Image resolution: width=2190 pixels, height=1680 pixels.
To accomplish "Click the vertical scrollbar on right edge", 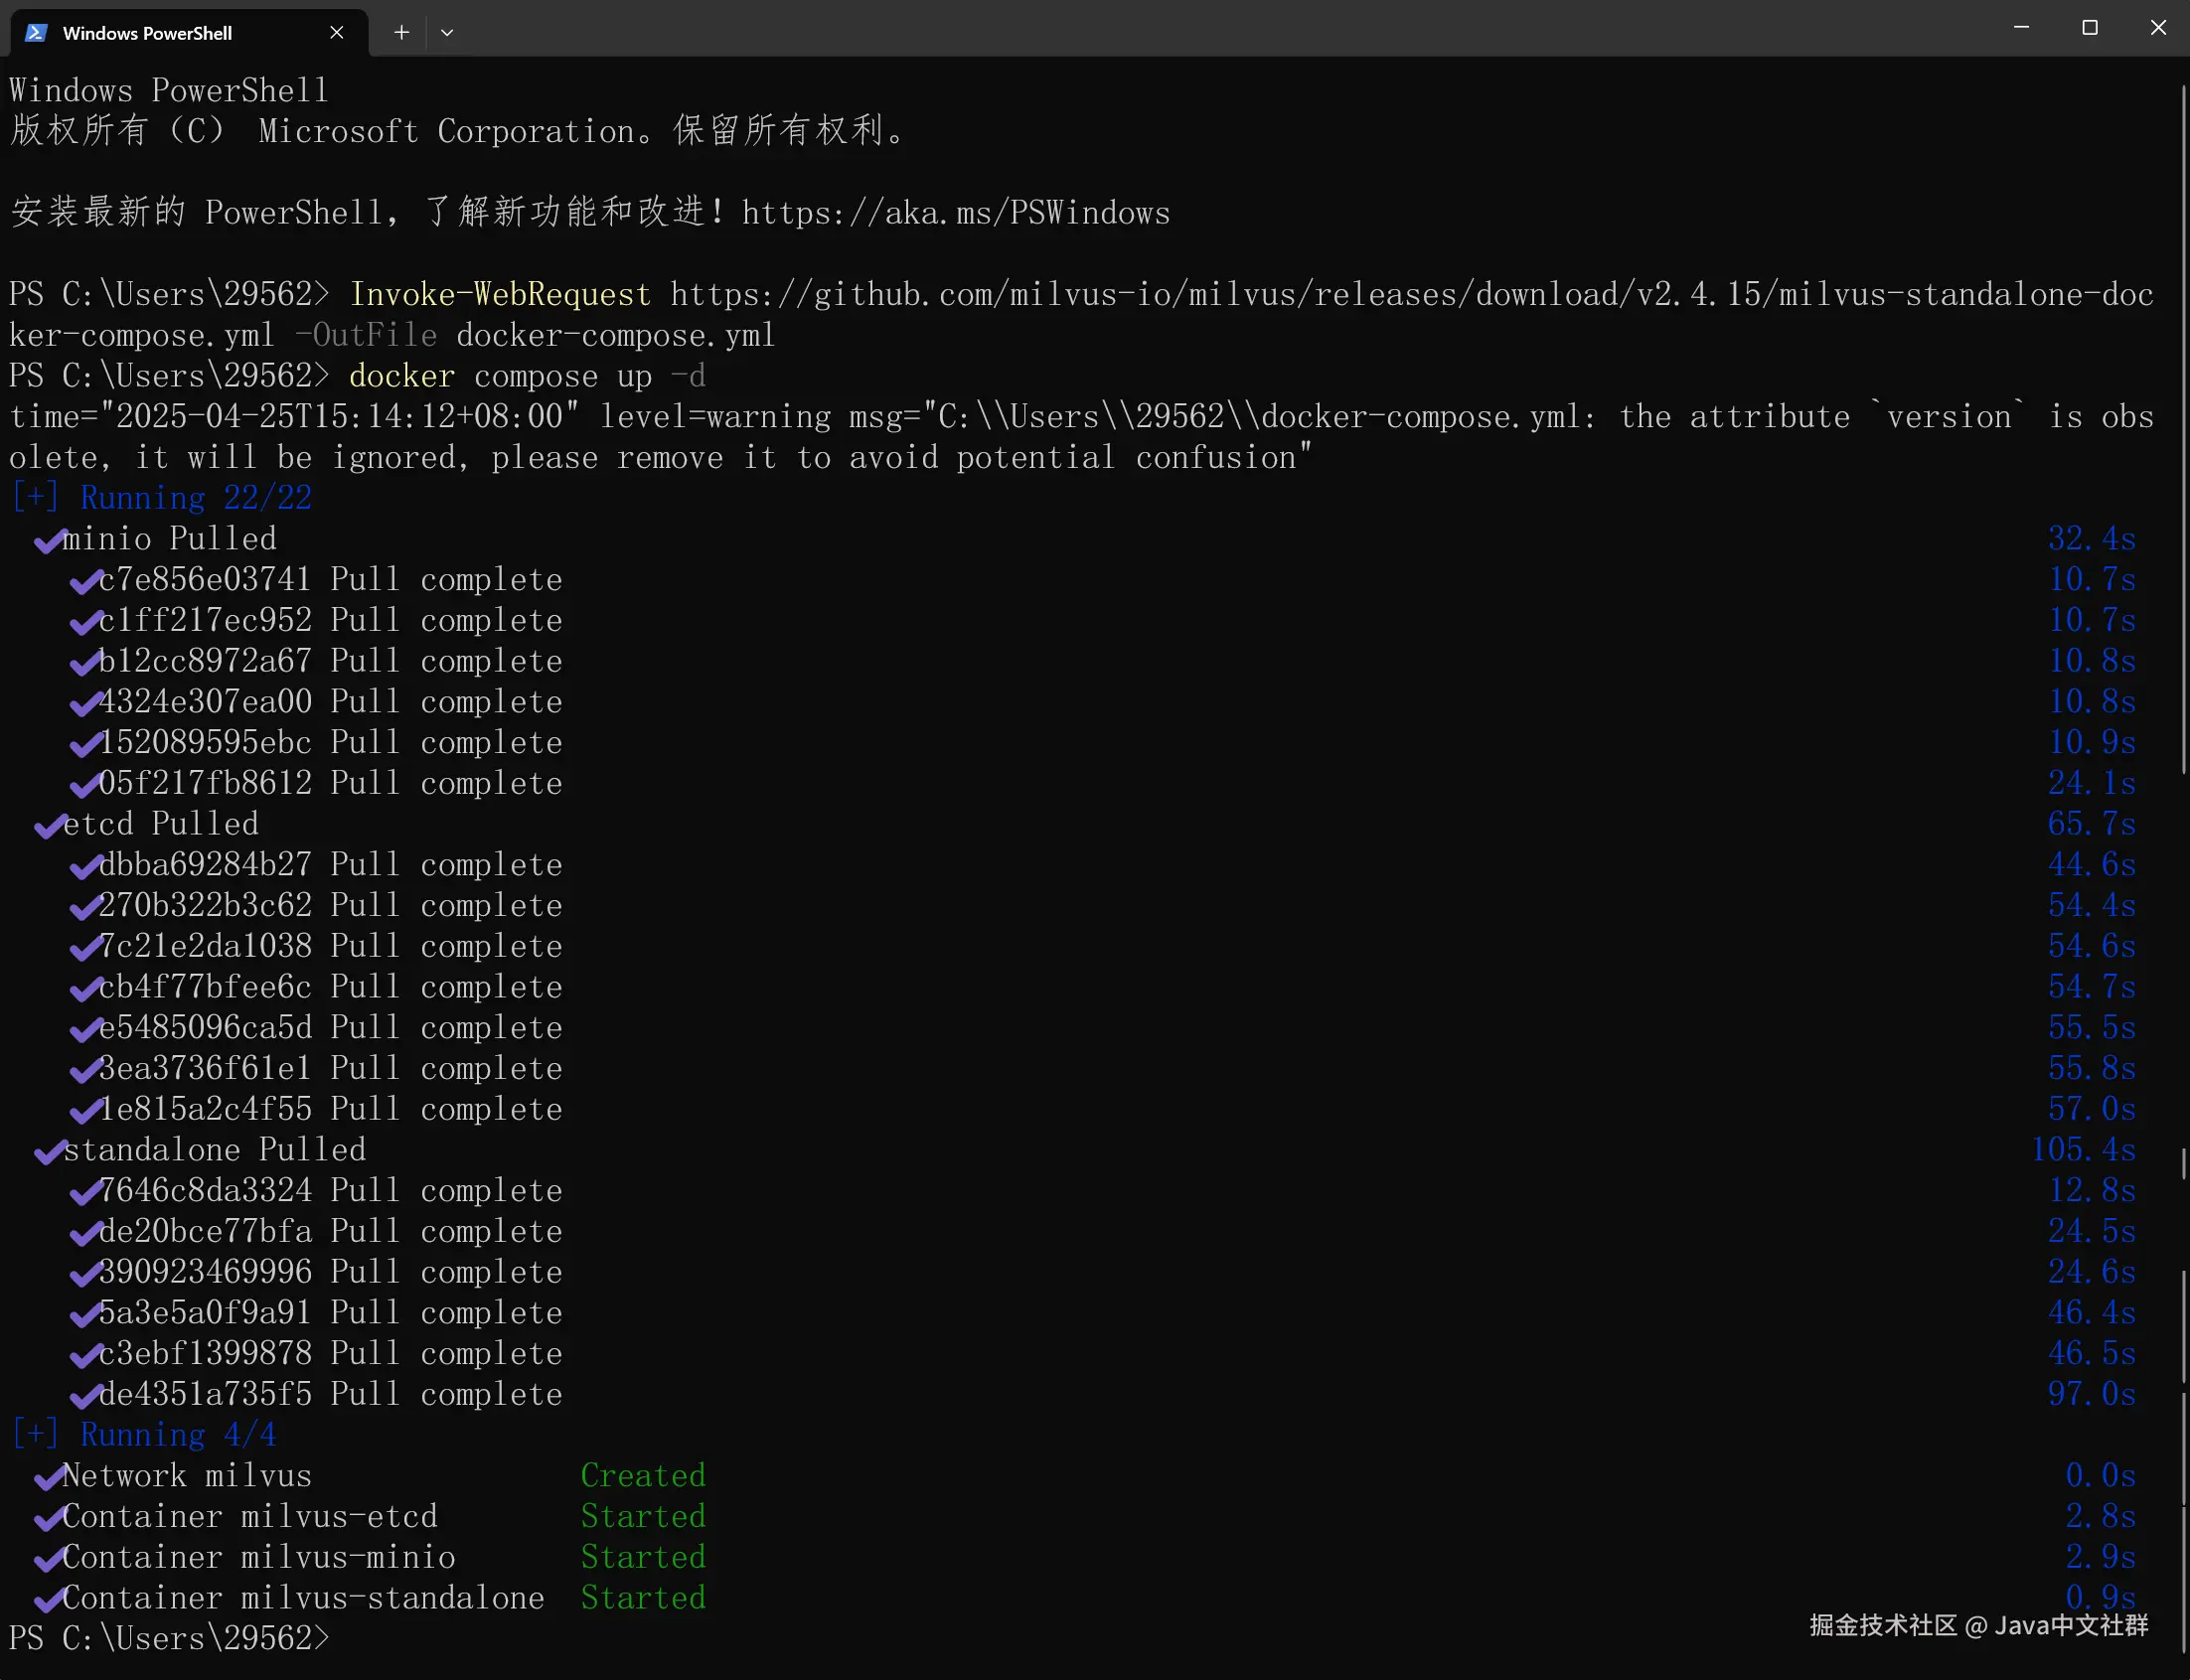I will pyautogui.click(x=2183, y=430).
